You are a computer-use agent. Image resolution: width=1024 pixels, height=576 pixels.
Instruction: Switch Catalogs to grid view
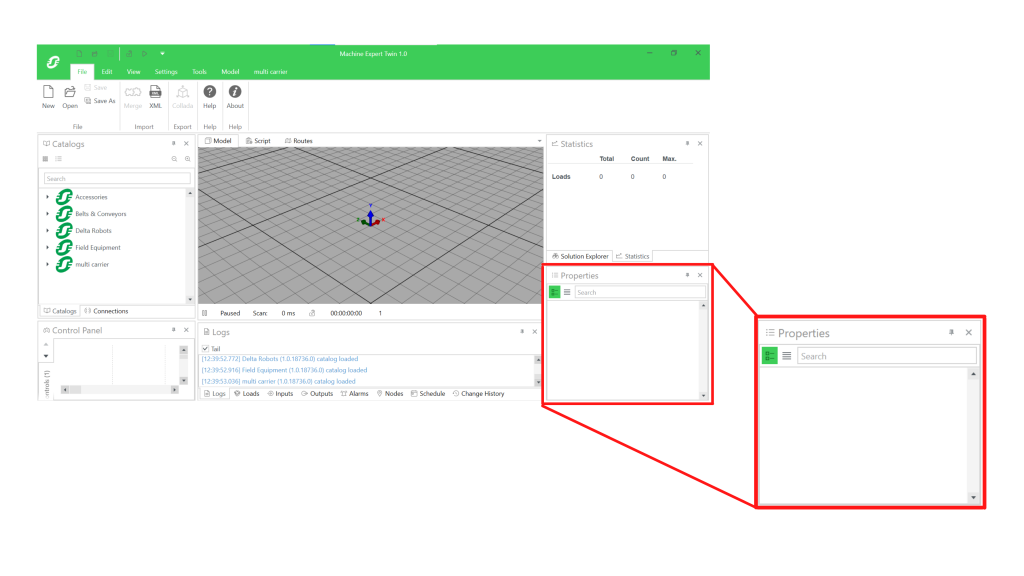45,159
